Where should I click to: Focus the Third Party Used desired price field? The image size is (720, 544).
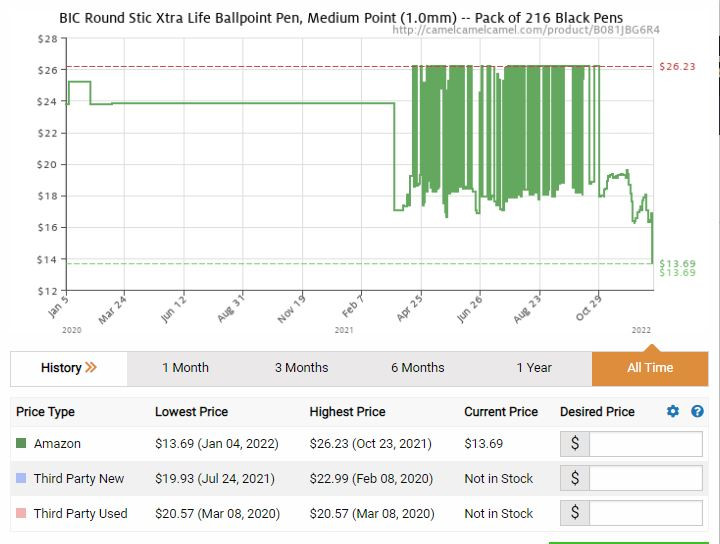pyautogui.click(x=646, y=513)
